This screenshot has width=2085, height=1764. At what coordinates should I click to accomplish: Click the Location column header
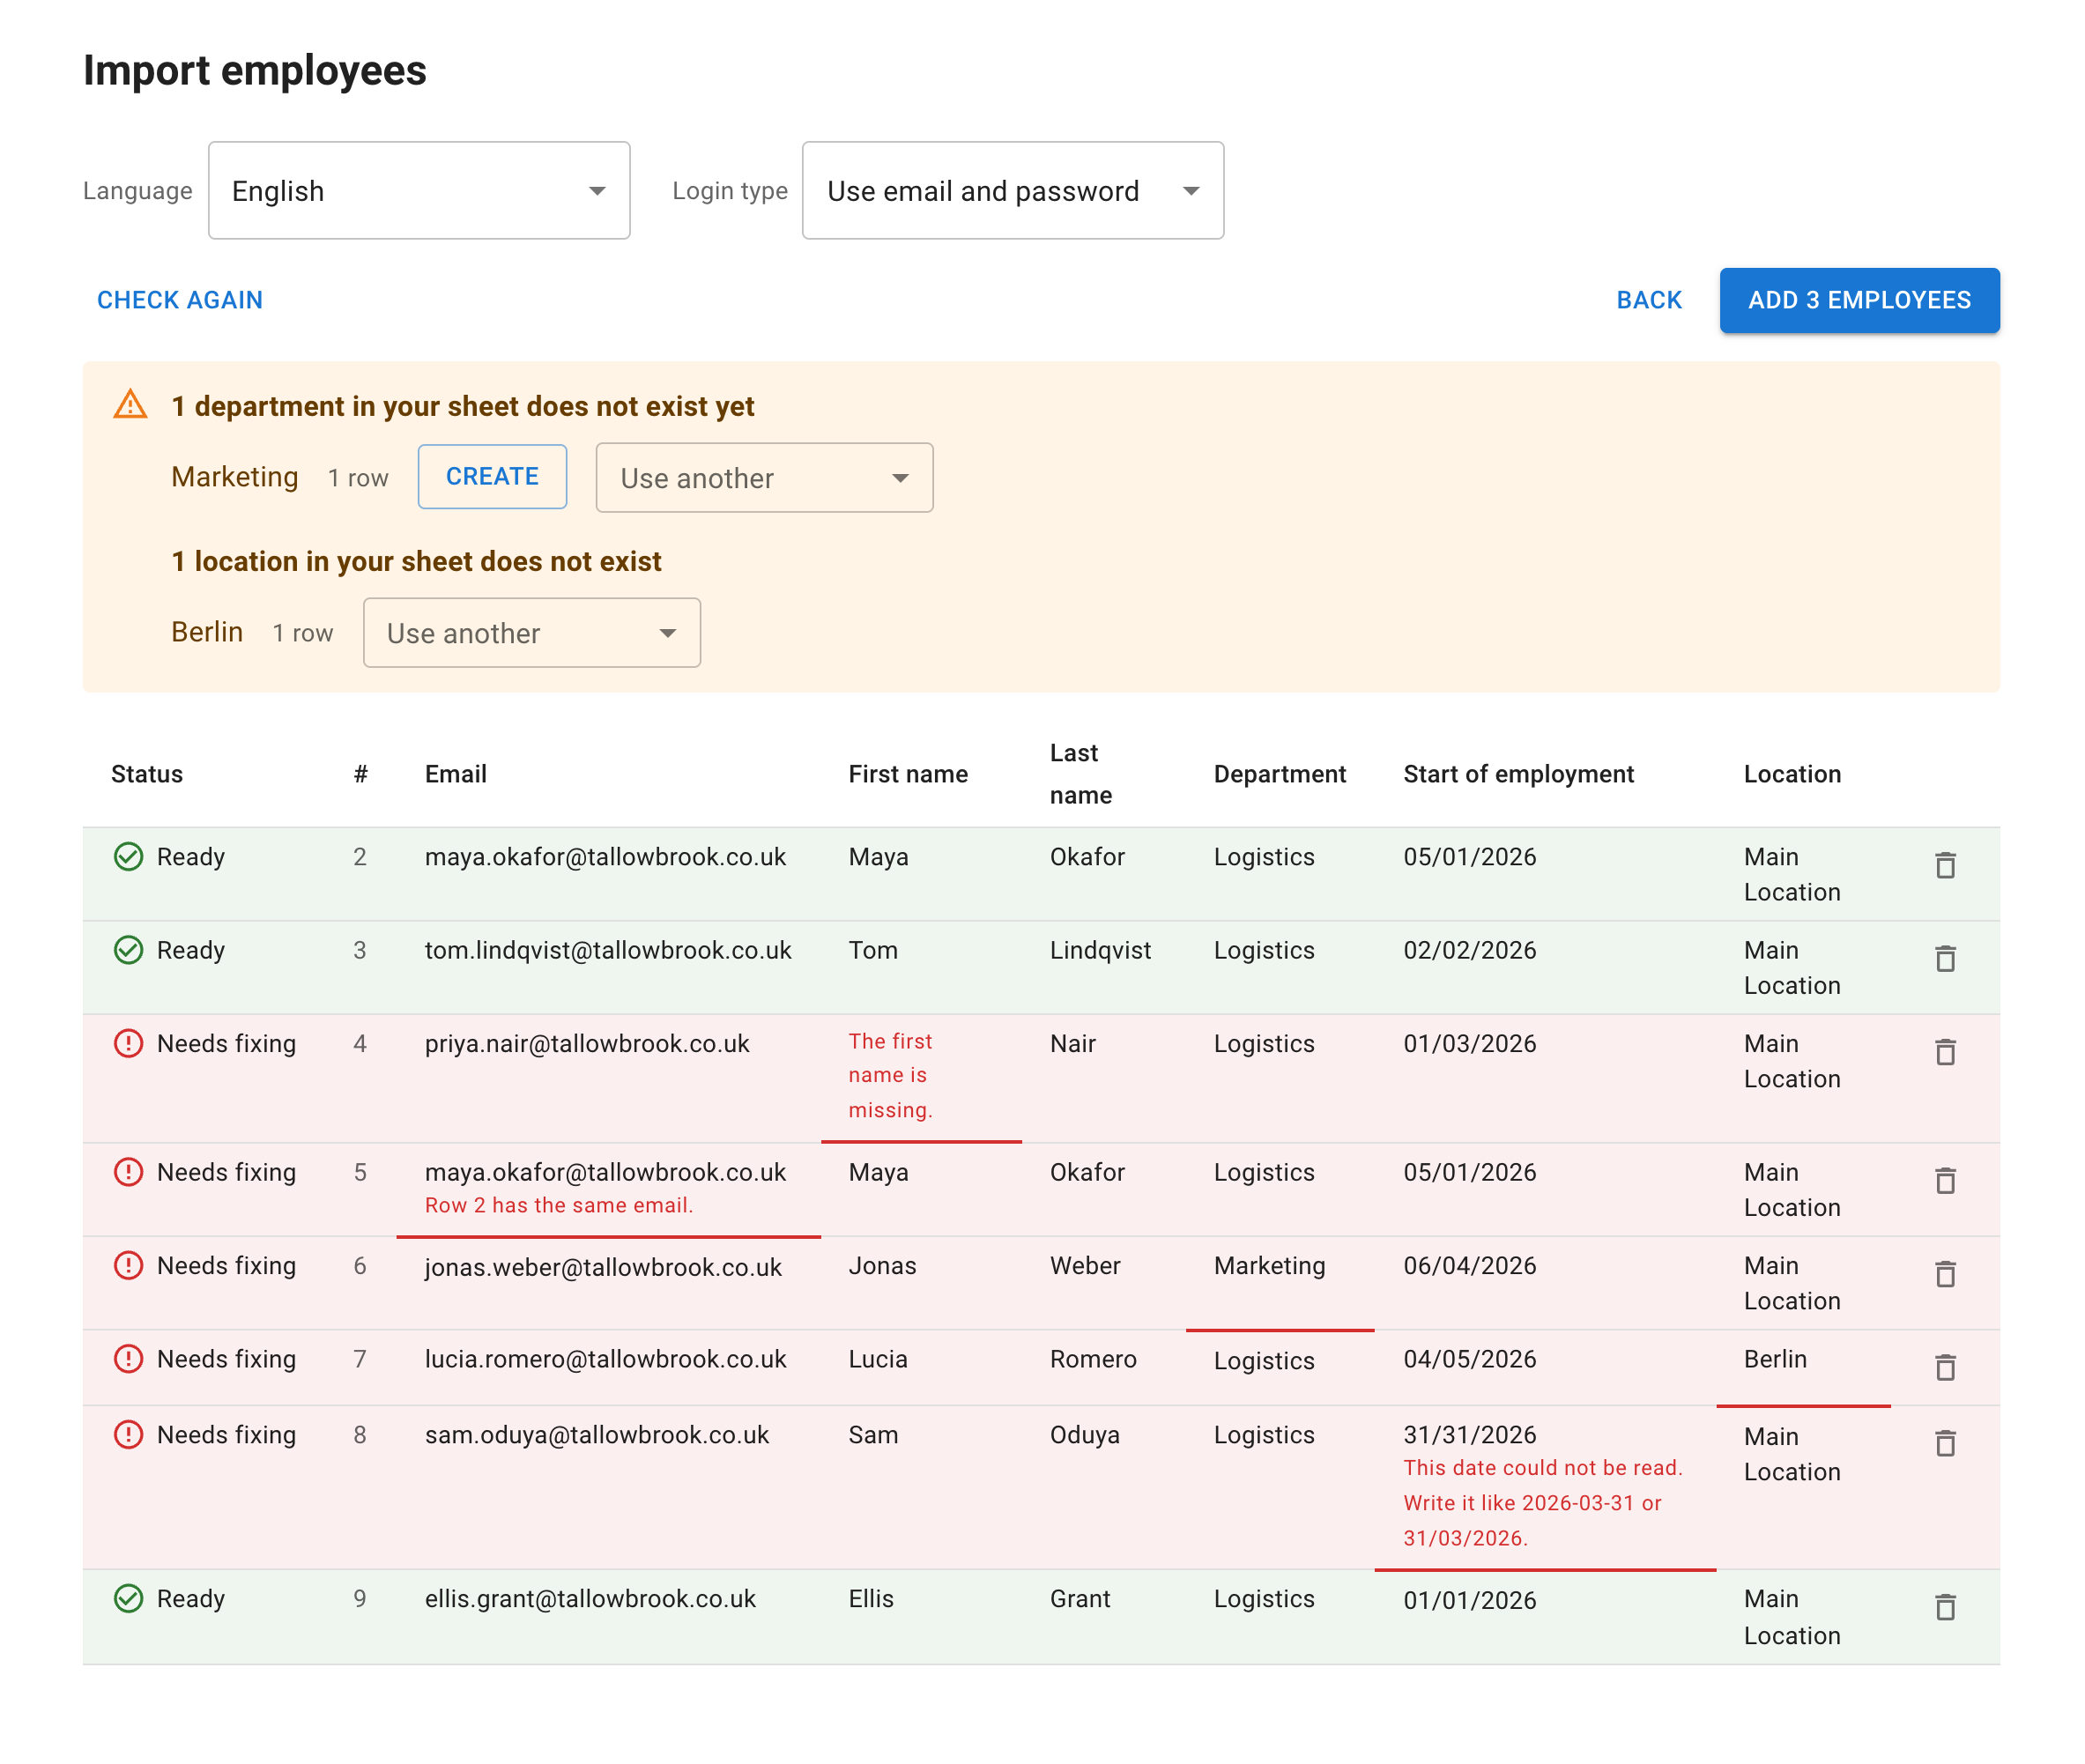tap(1792, 773)
